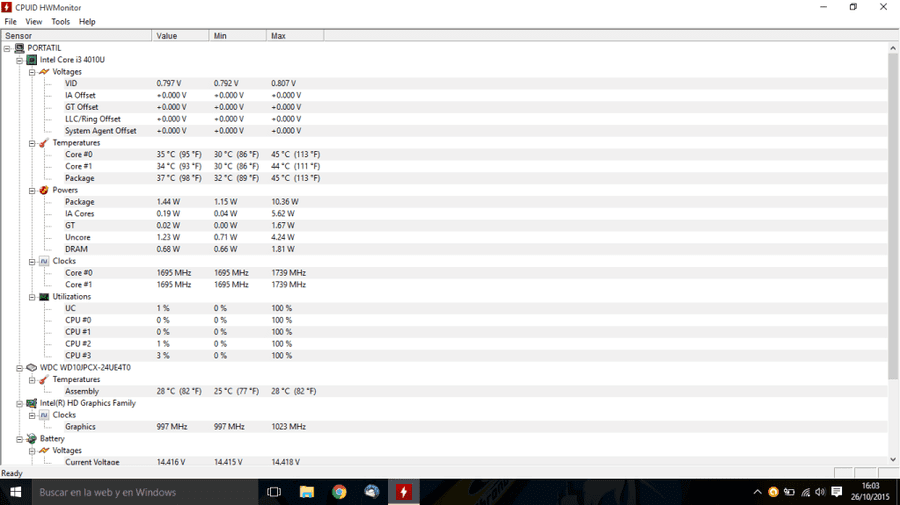Click the CPU Temperatures thermometer icon
This screenshot has height=505, width=900.
click(x=44, y=143)
